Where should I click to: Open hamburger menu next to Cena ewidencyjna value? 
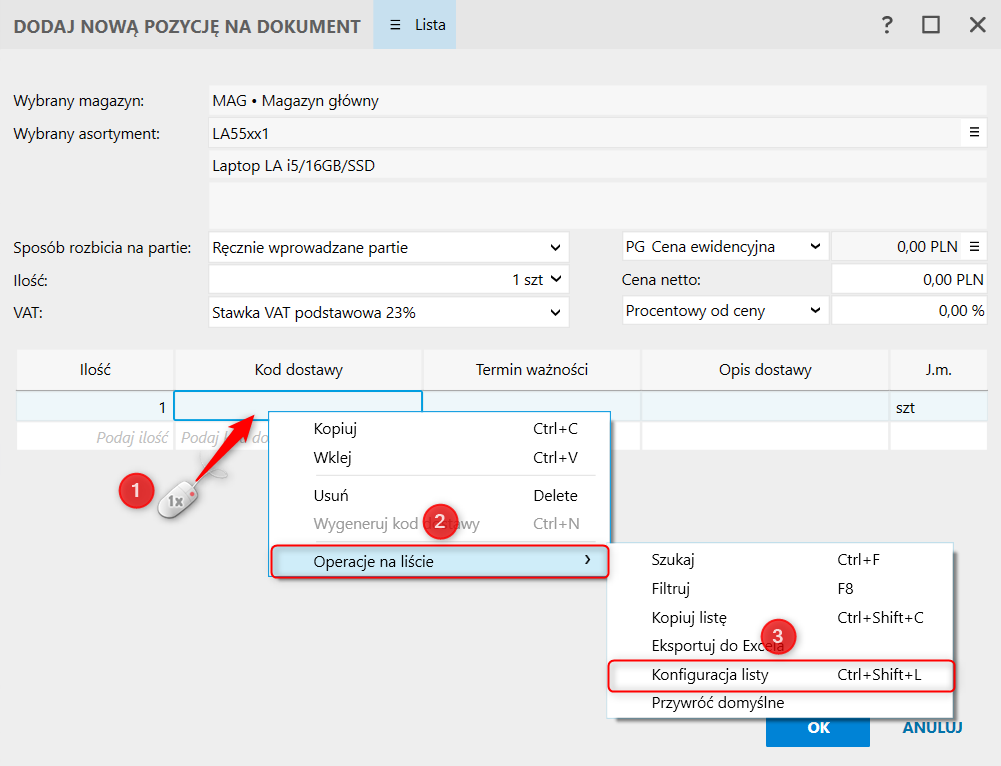point(973,247)
